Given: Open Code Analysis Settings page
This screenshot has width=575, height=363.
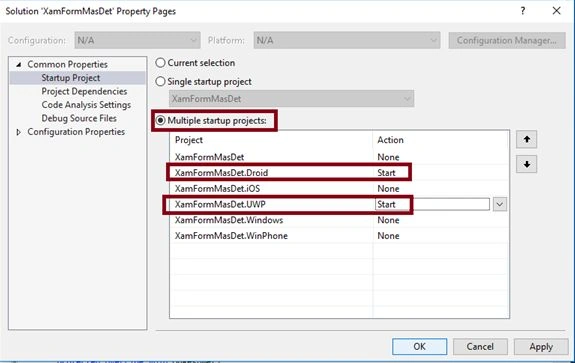Looking at the screenshot, I should point(86,105).
